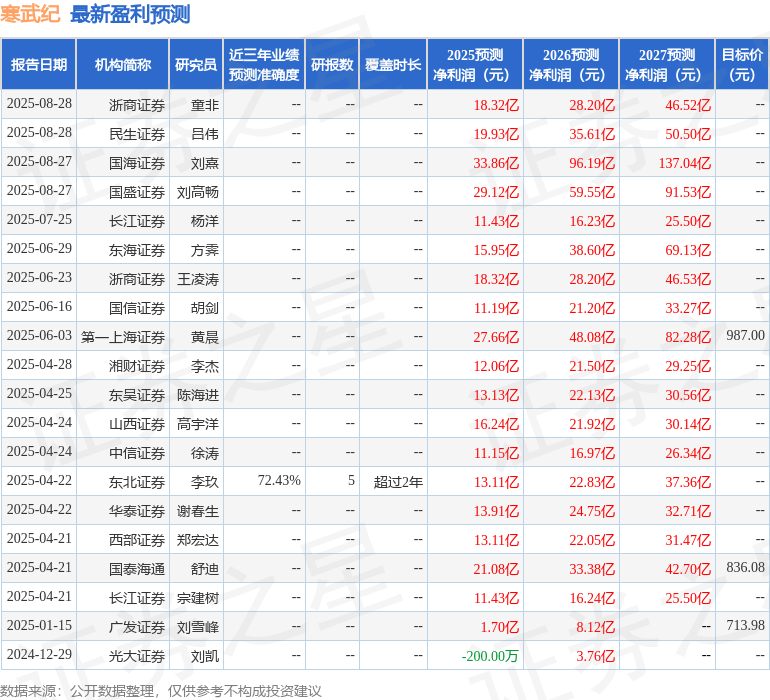Click the 72.43% accuracy value
This screenshot has height=700, width=770.
point(279,480)
